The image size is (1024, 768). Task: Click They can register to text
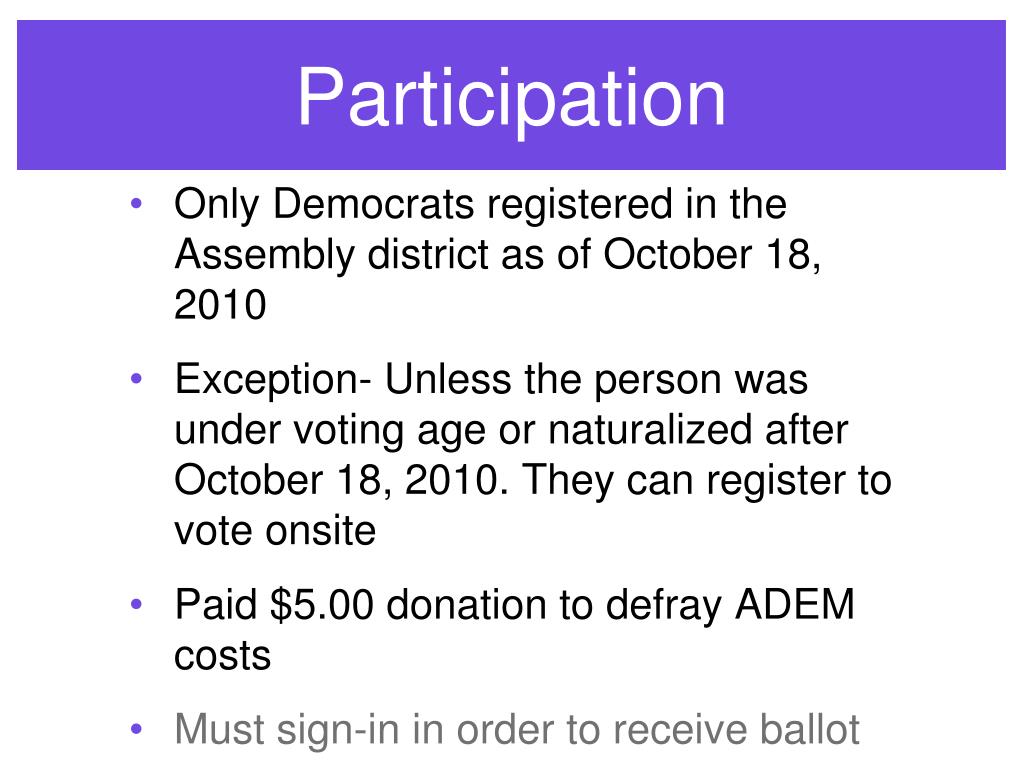707,481
